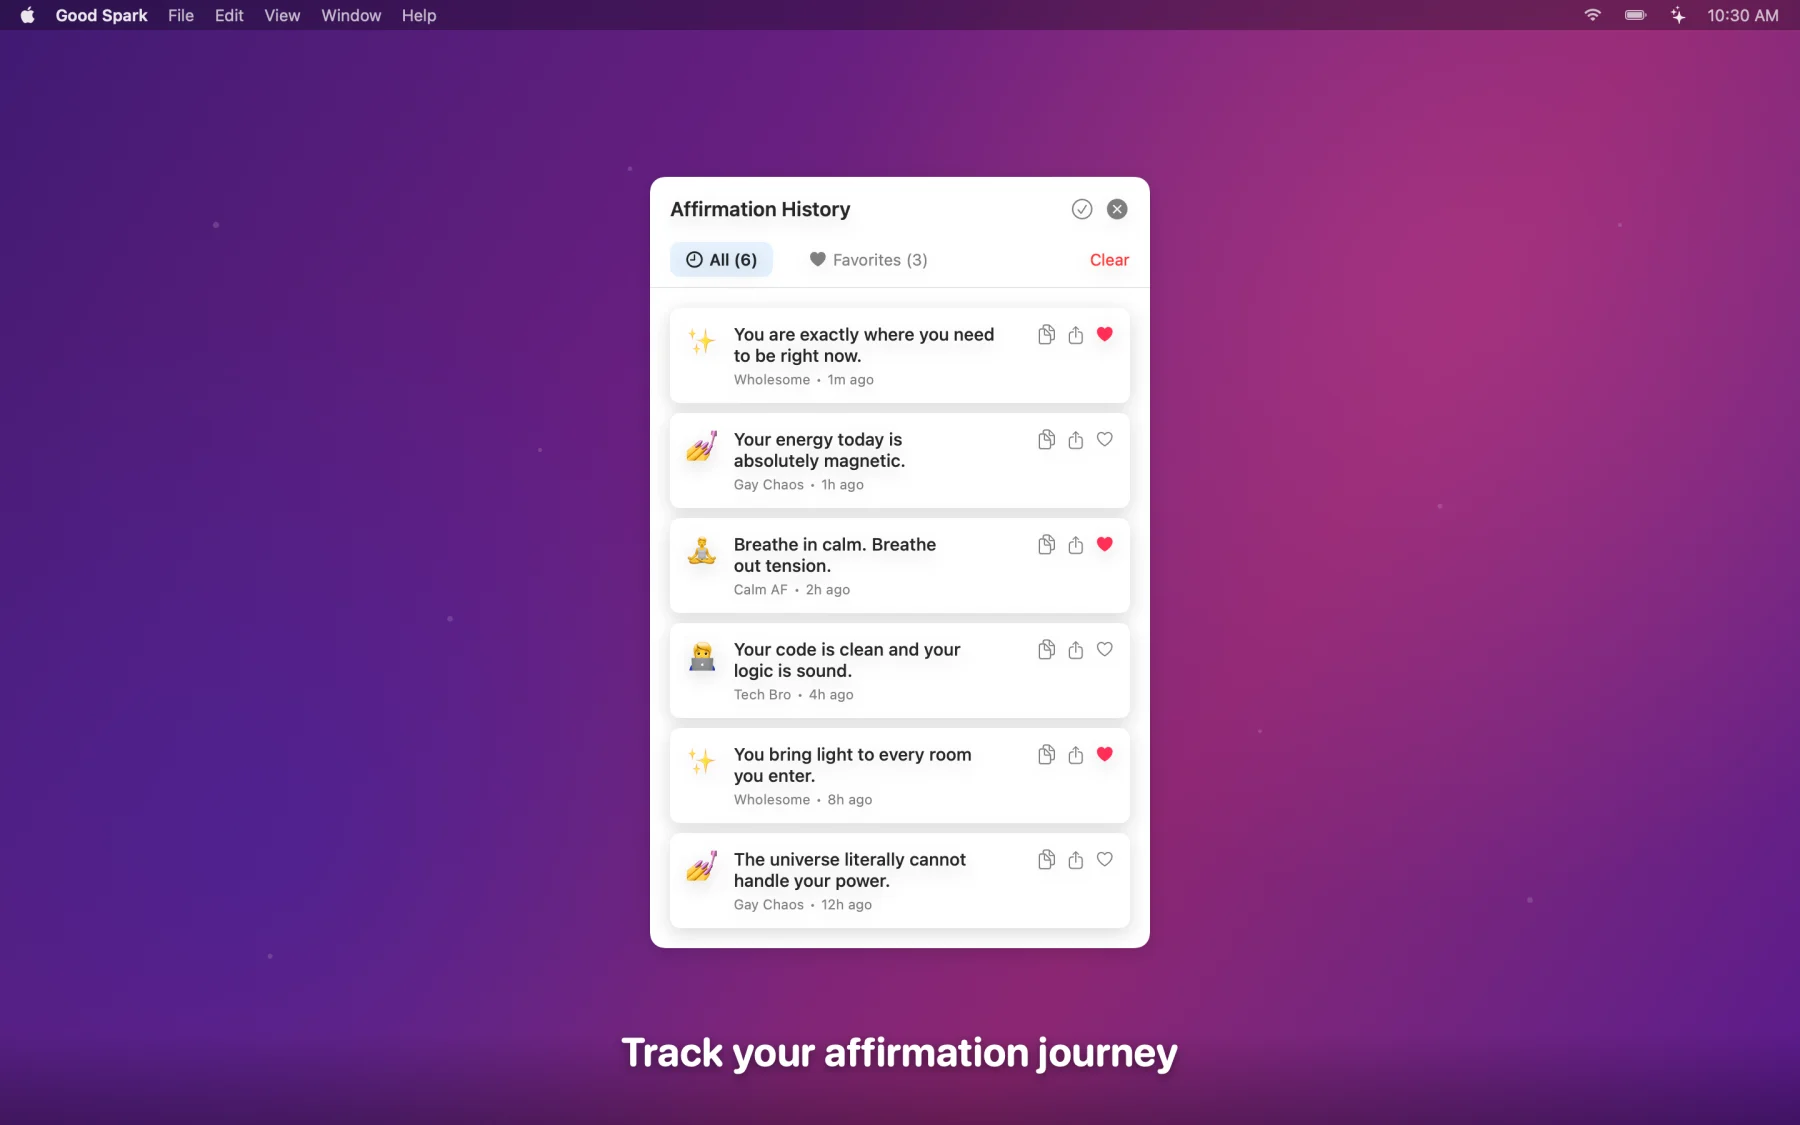Open the Good Spark app menu
Viewport: 1800px width, 1125px height.
click(x=101, y=15)
